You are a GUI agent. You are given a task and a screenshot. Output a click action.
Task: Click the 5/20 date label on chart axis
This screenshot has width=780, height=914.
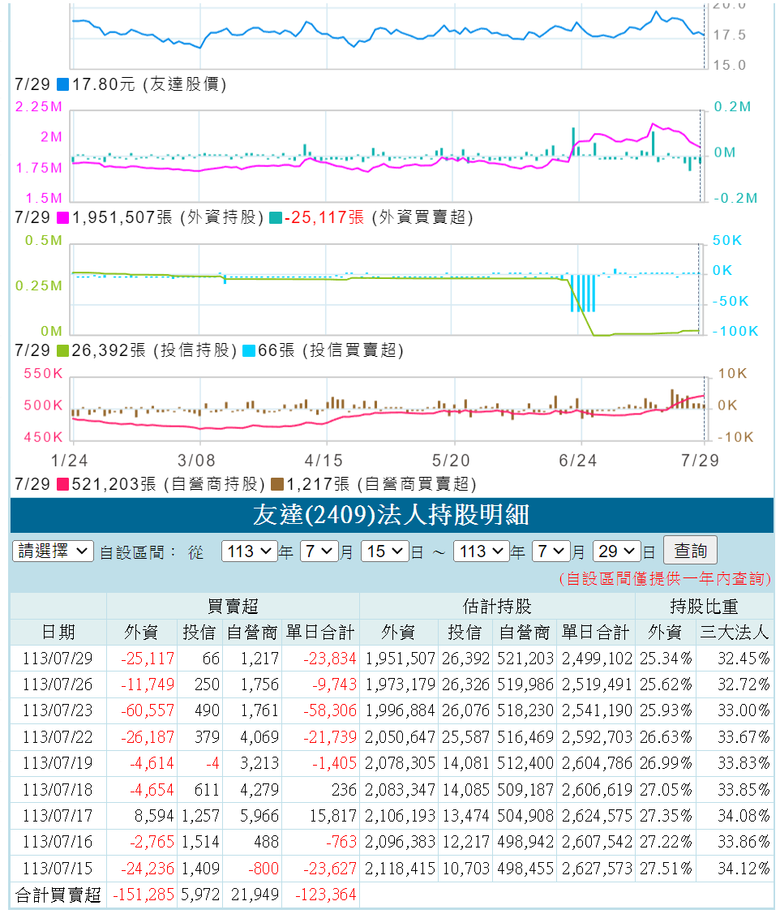point(451,460)
